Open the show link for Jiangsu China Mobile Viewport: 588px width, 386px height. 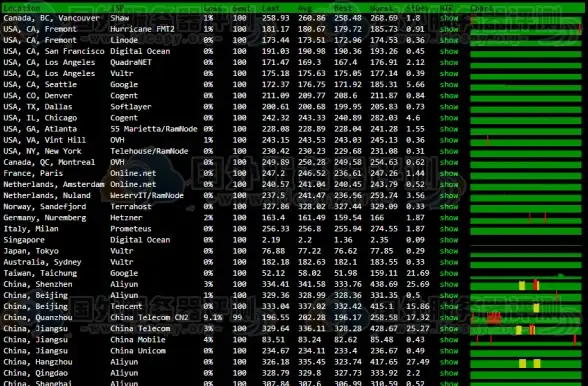pos(449,339)
